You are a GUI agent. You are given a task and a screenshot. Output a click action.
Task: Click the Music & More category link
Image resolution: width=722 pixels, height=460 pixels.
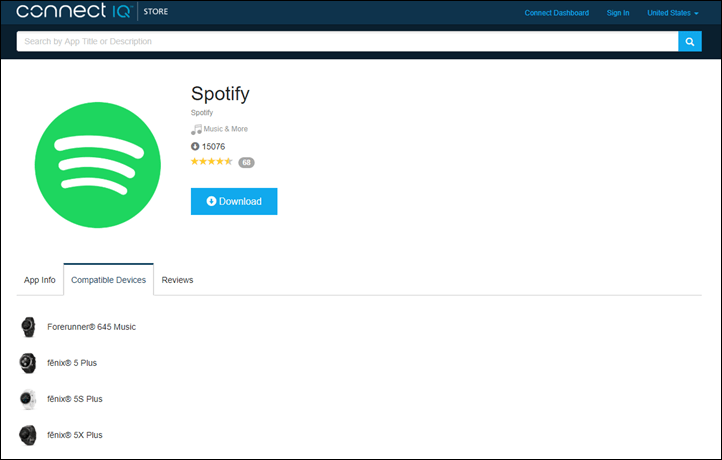coord(226,129)
